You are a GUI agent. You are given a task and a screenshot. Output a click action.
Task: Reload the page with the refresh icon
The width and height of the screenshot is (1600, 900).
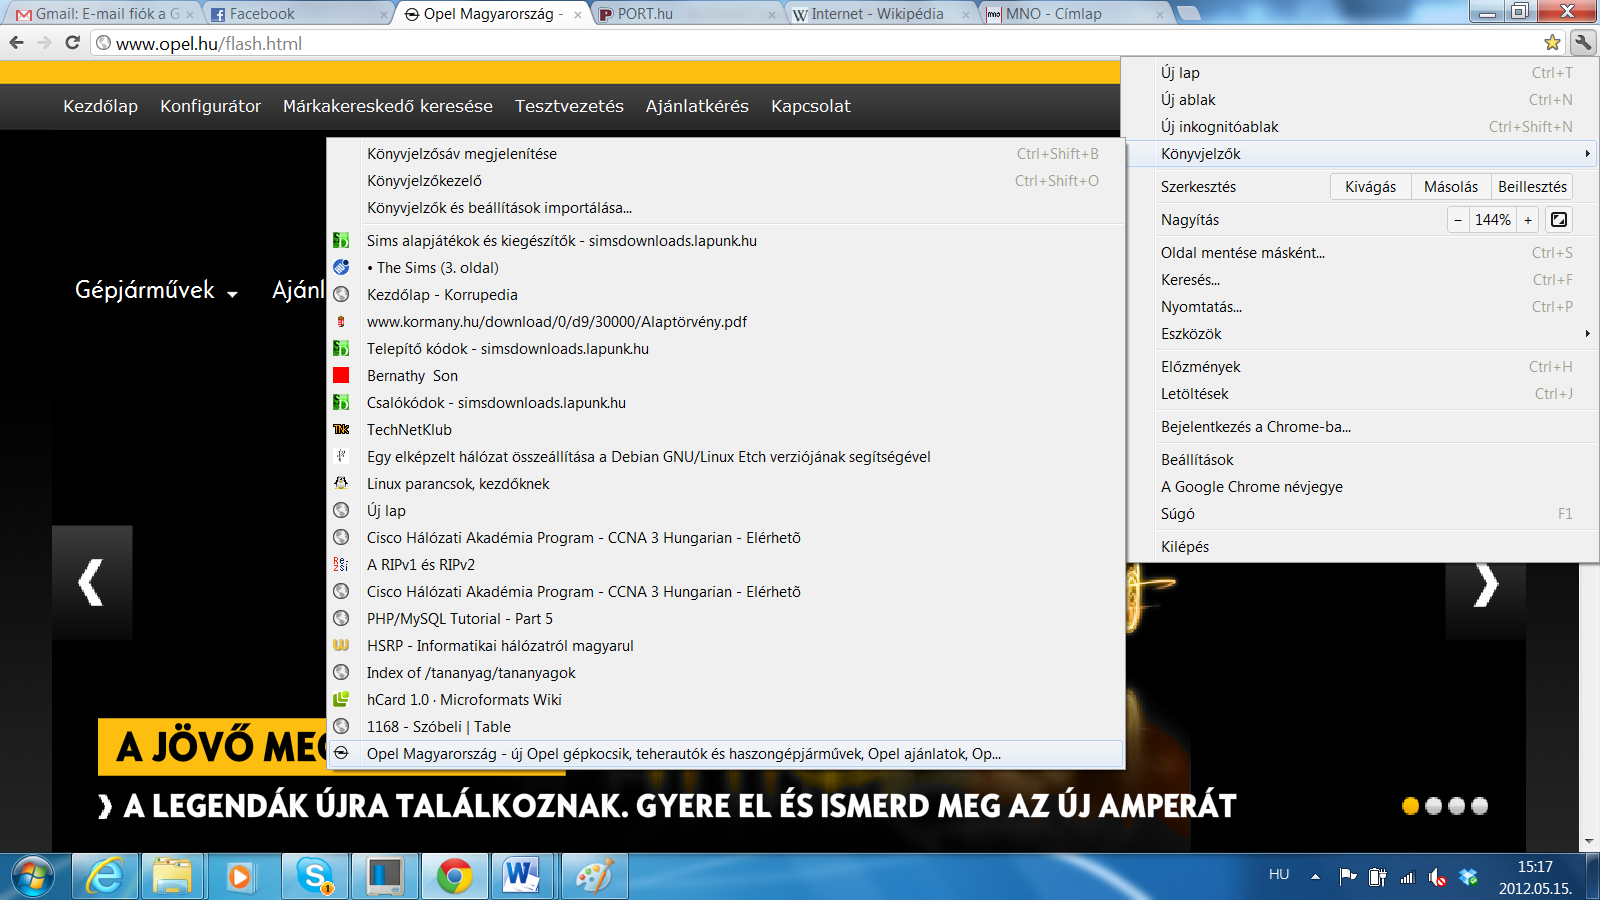(x=72, y=42)
